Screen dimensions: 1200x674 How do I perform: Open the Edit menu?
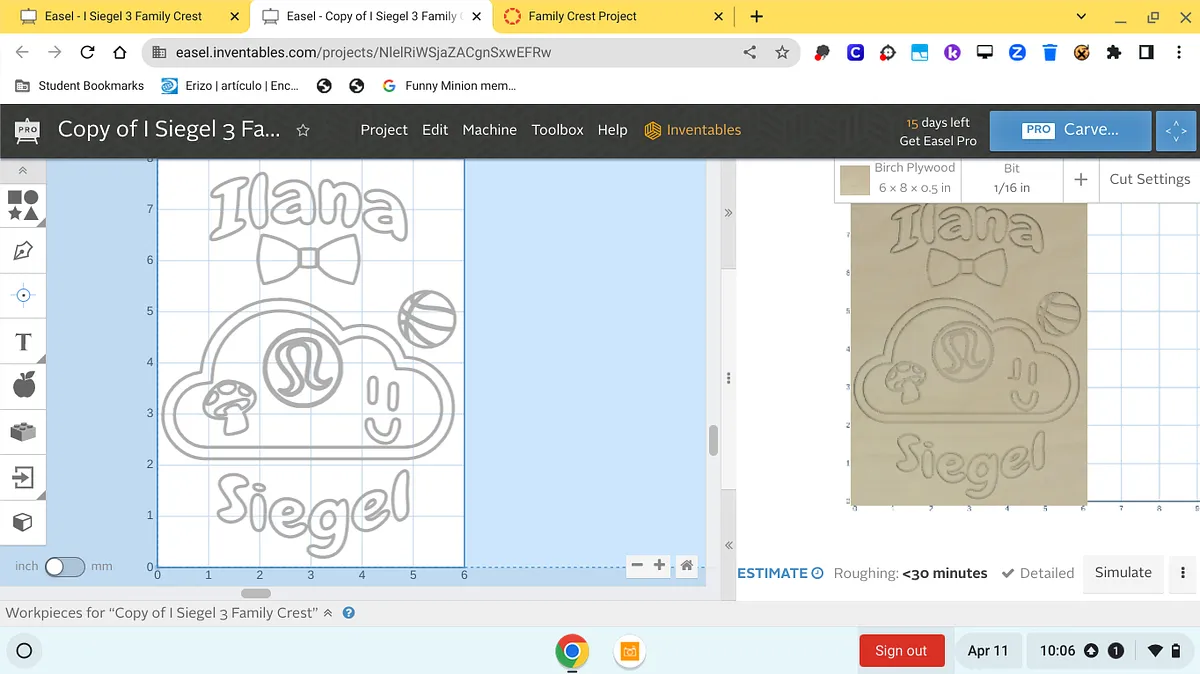(x=435, y=130)
